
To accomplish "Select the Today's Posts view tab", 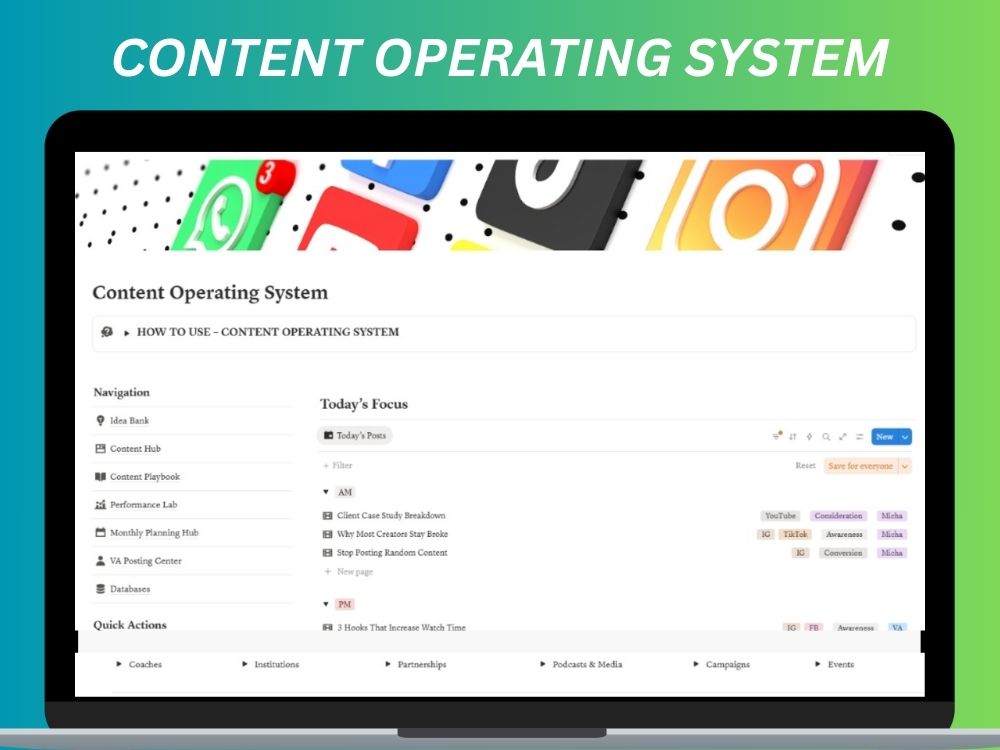I will [355, 436].
